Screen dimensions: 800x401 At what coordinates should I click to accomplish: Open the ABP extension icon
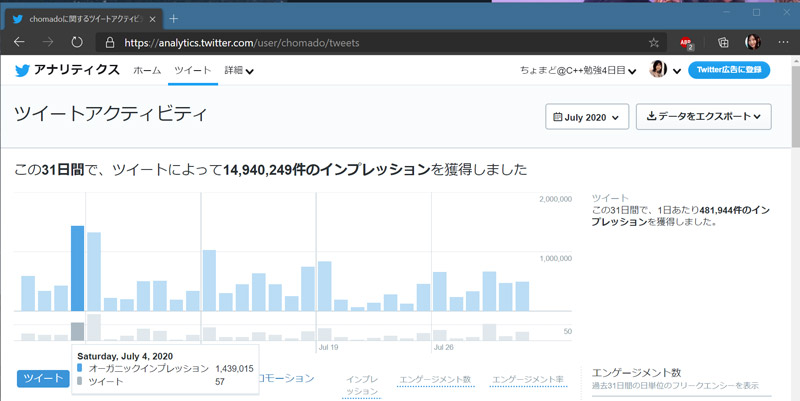687,43
